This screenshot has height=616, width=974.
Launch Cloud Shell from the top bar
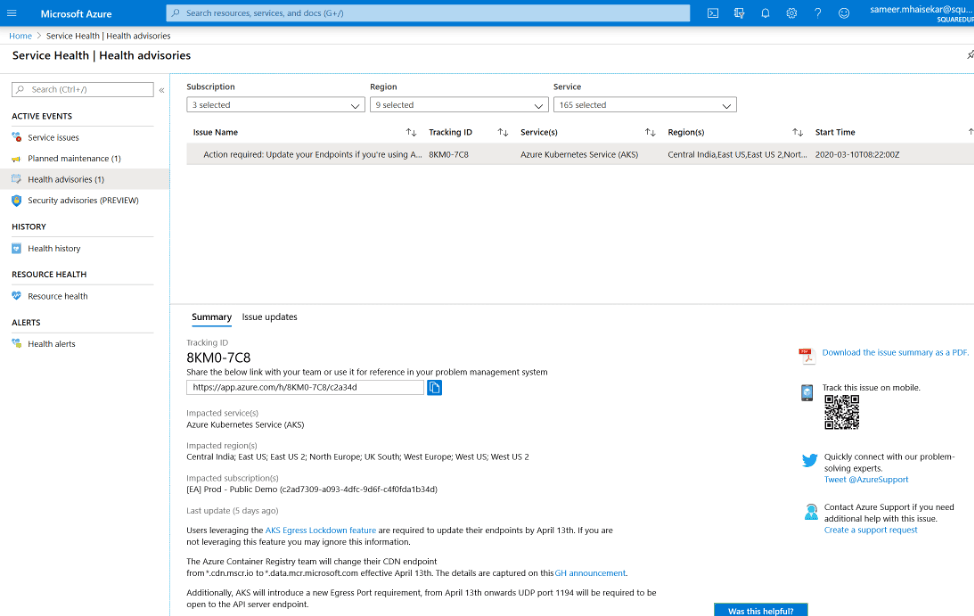click(x=712, y=13)
